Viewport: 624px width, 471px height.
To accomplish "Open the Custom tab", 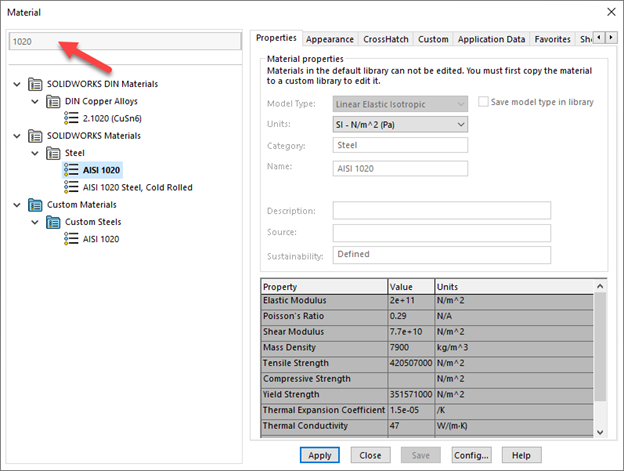I will point(433,39).
